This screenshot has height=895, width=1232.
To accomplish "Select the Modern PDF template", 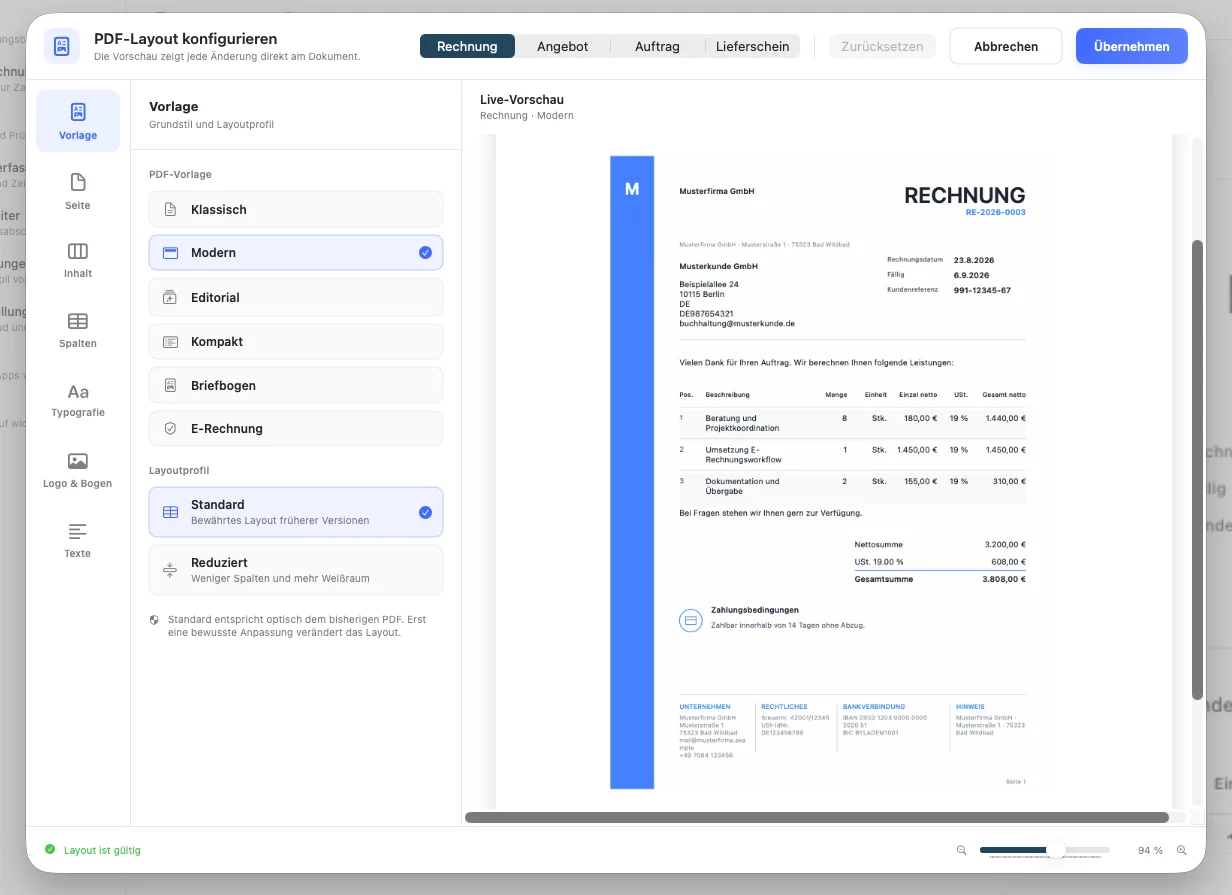I will click(296, 253).
